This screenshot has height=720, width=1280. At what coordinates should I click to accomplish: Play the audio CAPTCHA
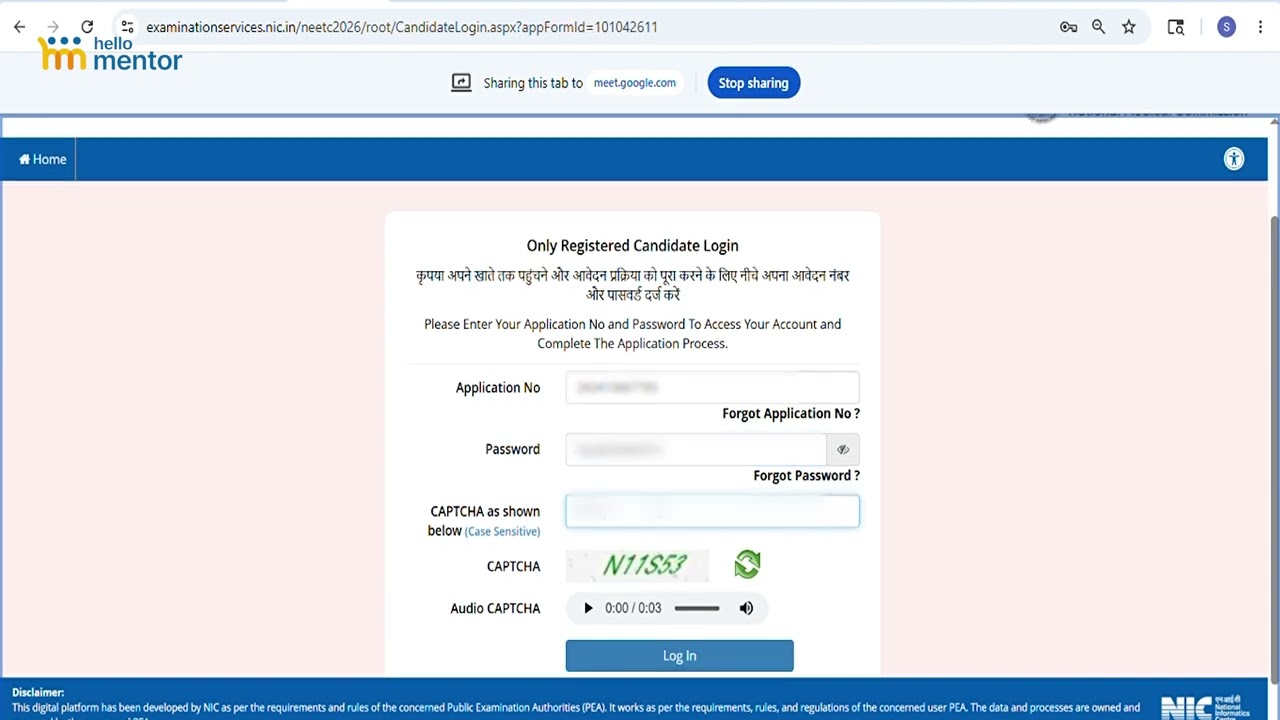pos(588,608)
